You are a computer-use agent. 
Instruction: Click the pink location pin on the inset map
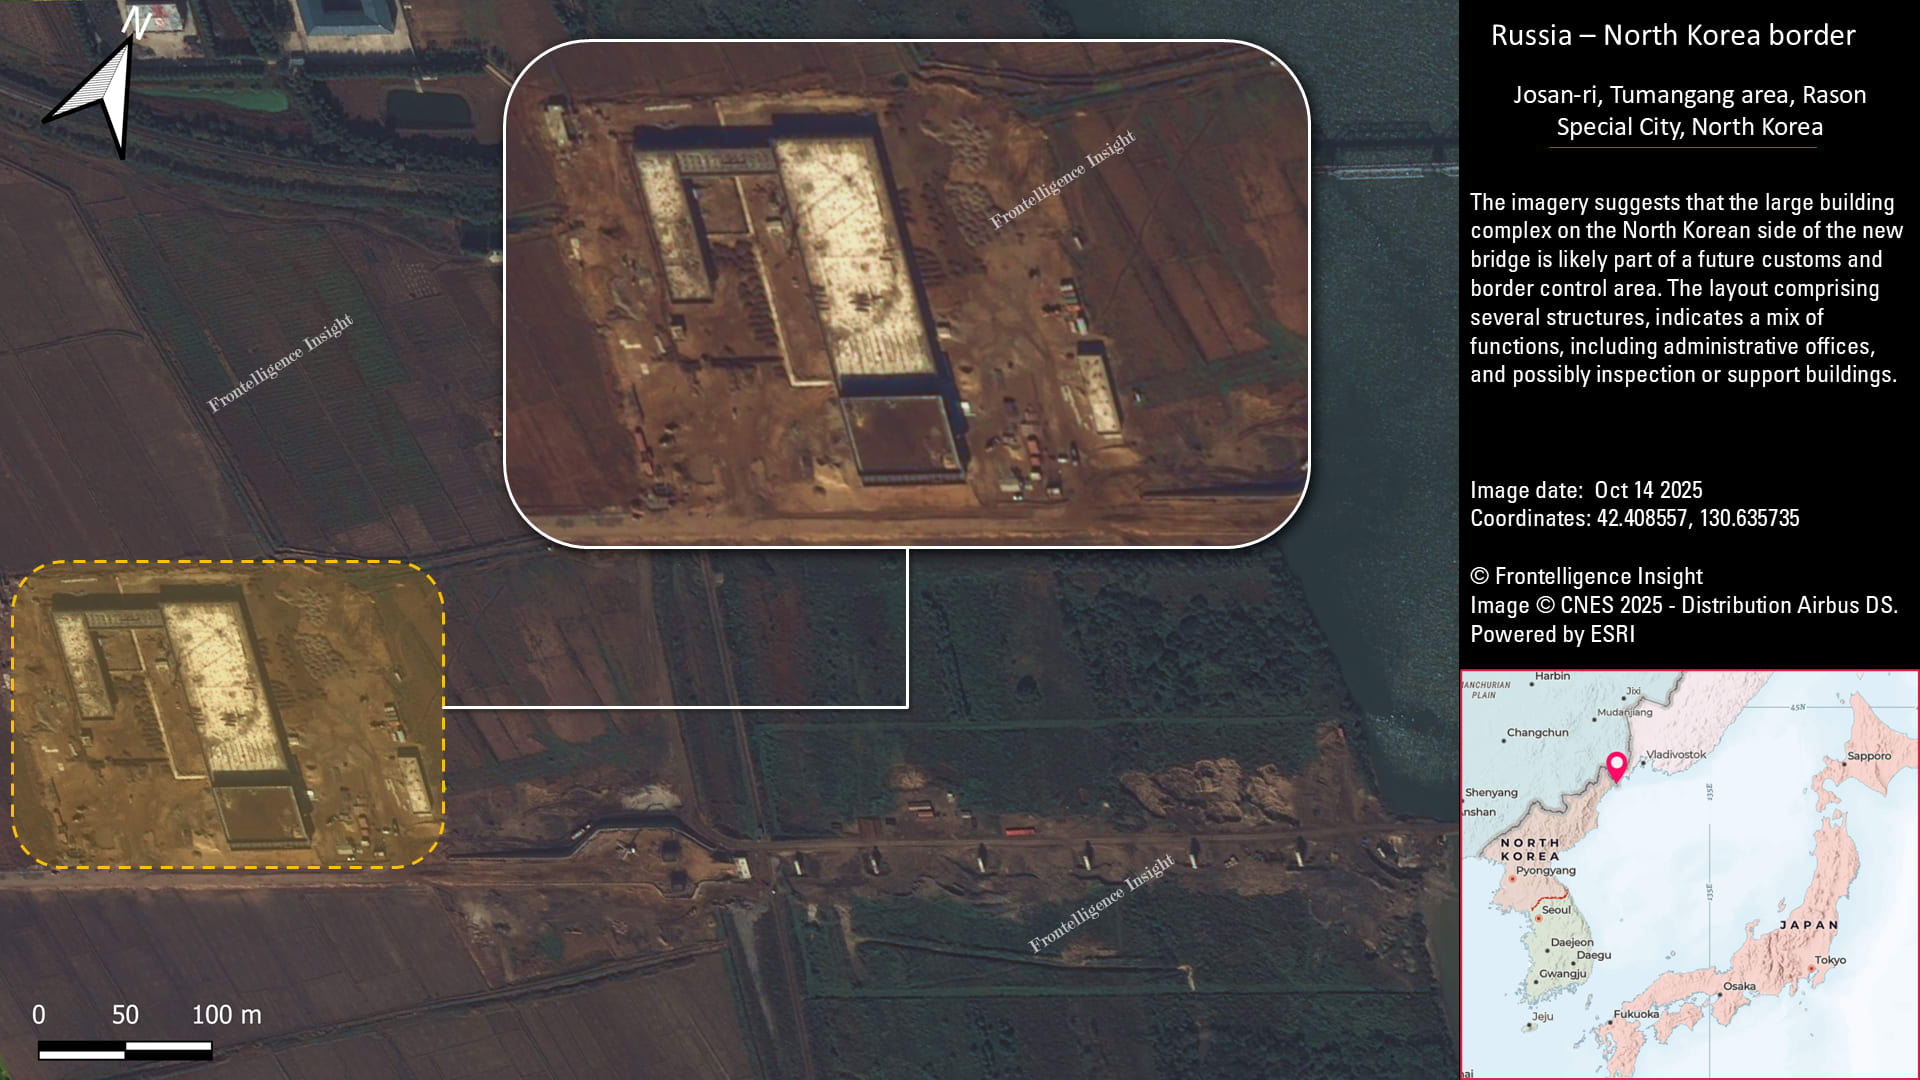click(1616, 766)
